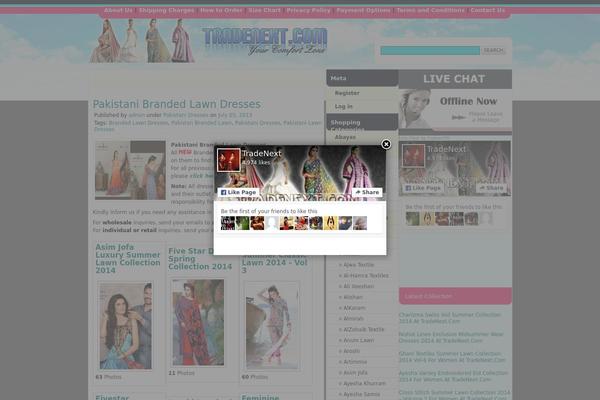Open the TradeNext page name link in the popup
This screenshot has height=400, width=600.
click(262, 153)
